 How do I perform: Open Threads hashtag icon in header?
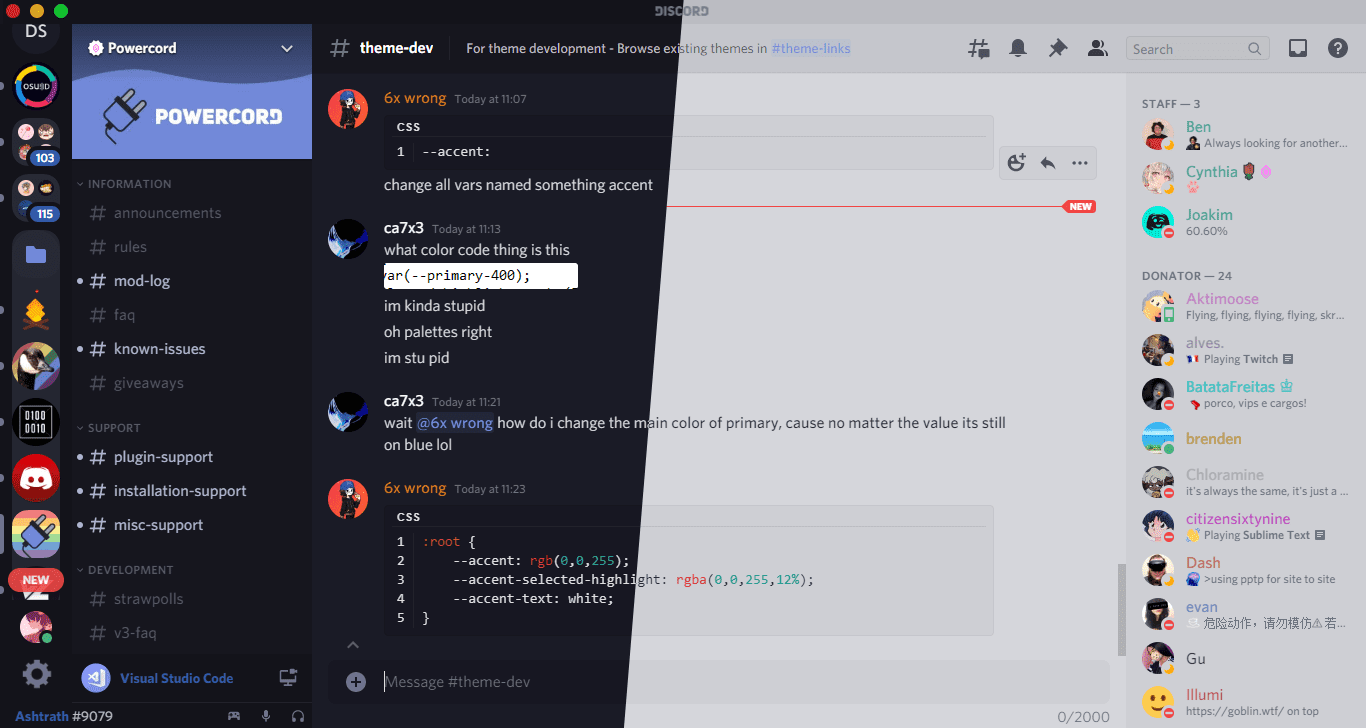[x=979, y=48]
